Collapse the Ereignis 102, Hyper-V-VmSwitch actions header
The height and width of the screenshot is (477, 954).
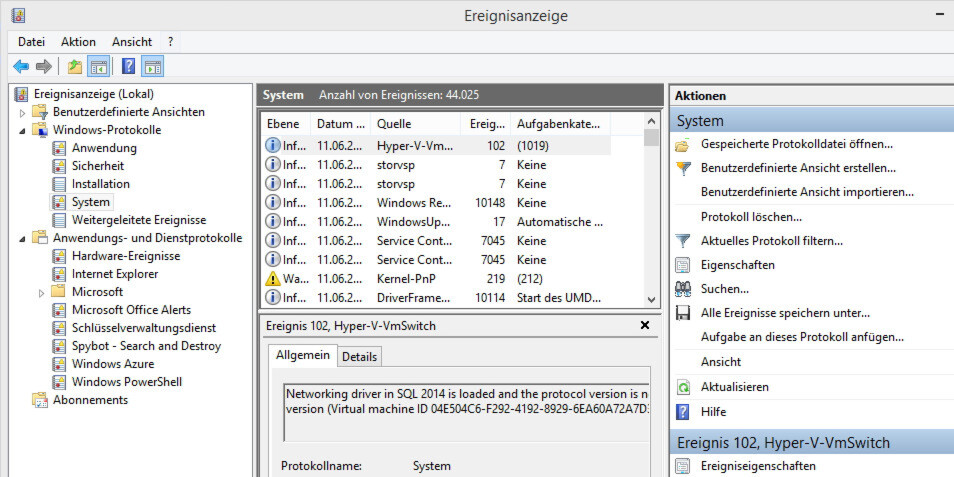(812, 442)
